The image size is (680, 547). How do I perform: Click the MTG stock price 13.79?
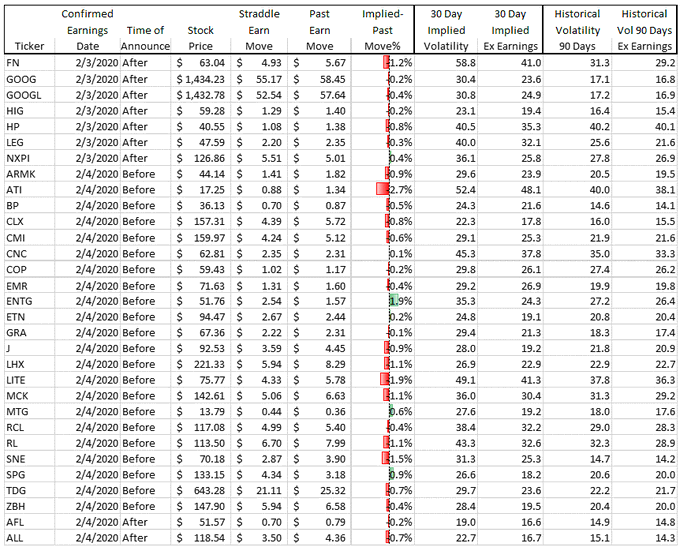tap(201, 412)
